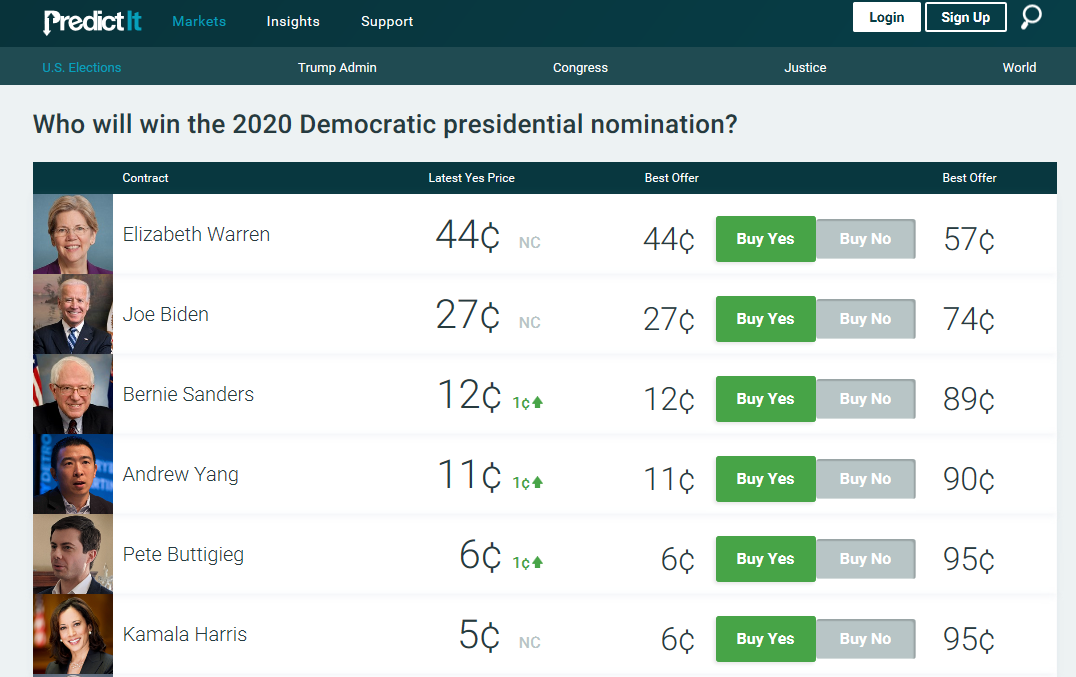Open the Markets menu
The image size is (1076, 677).
(x=199, y=21)
